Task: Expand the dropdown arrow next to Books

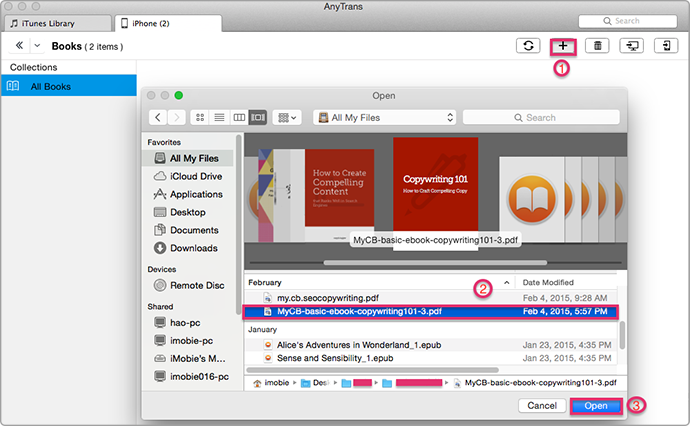Action: click(x=37, y=46)
